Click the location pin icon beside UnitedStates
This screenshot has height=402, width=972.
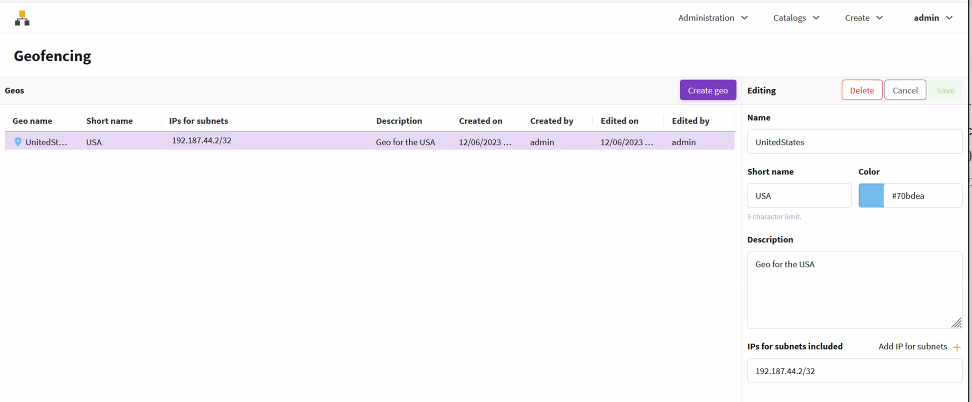pyautogui.click(x=18, y=142)
